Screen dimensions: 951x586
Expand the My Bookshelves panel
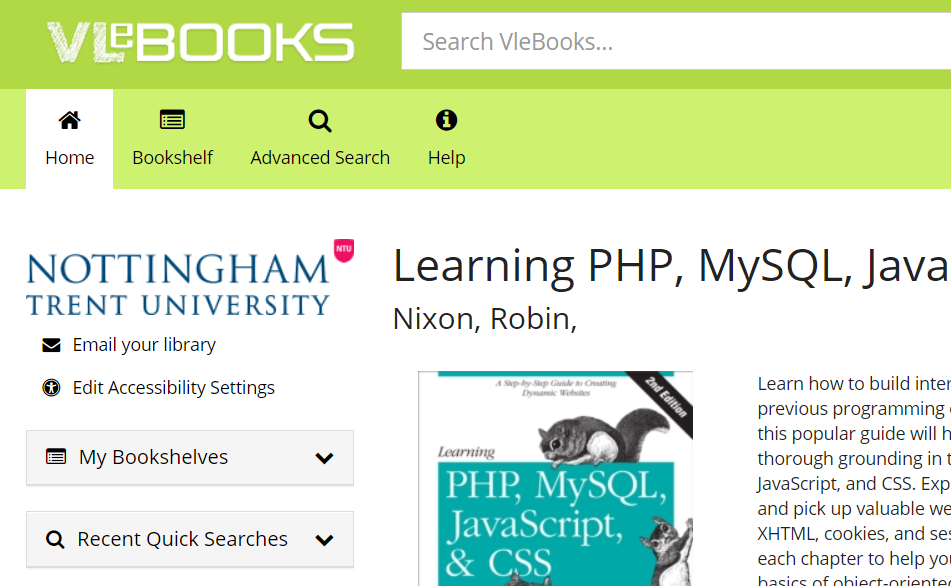click(190, 457)
